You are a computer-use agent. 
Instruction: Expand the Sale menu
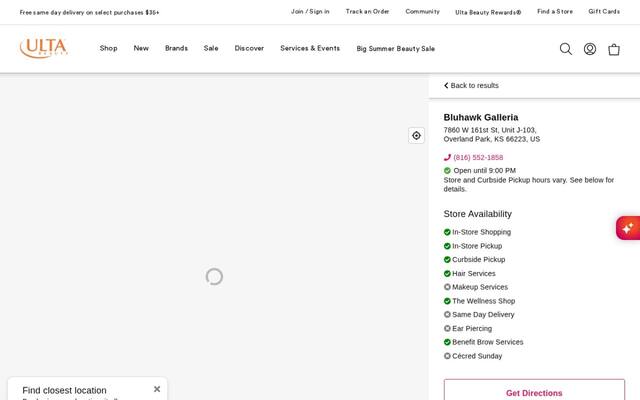point(211,48)
